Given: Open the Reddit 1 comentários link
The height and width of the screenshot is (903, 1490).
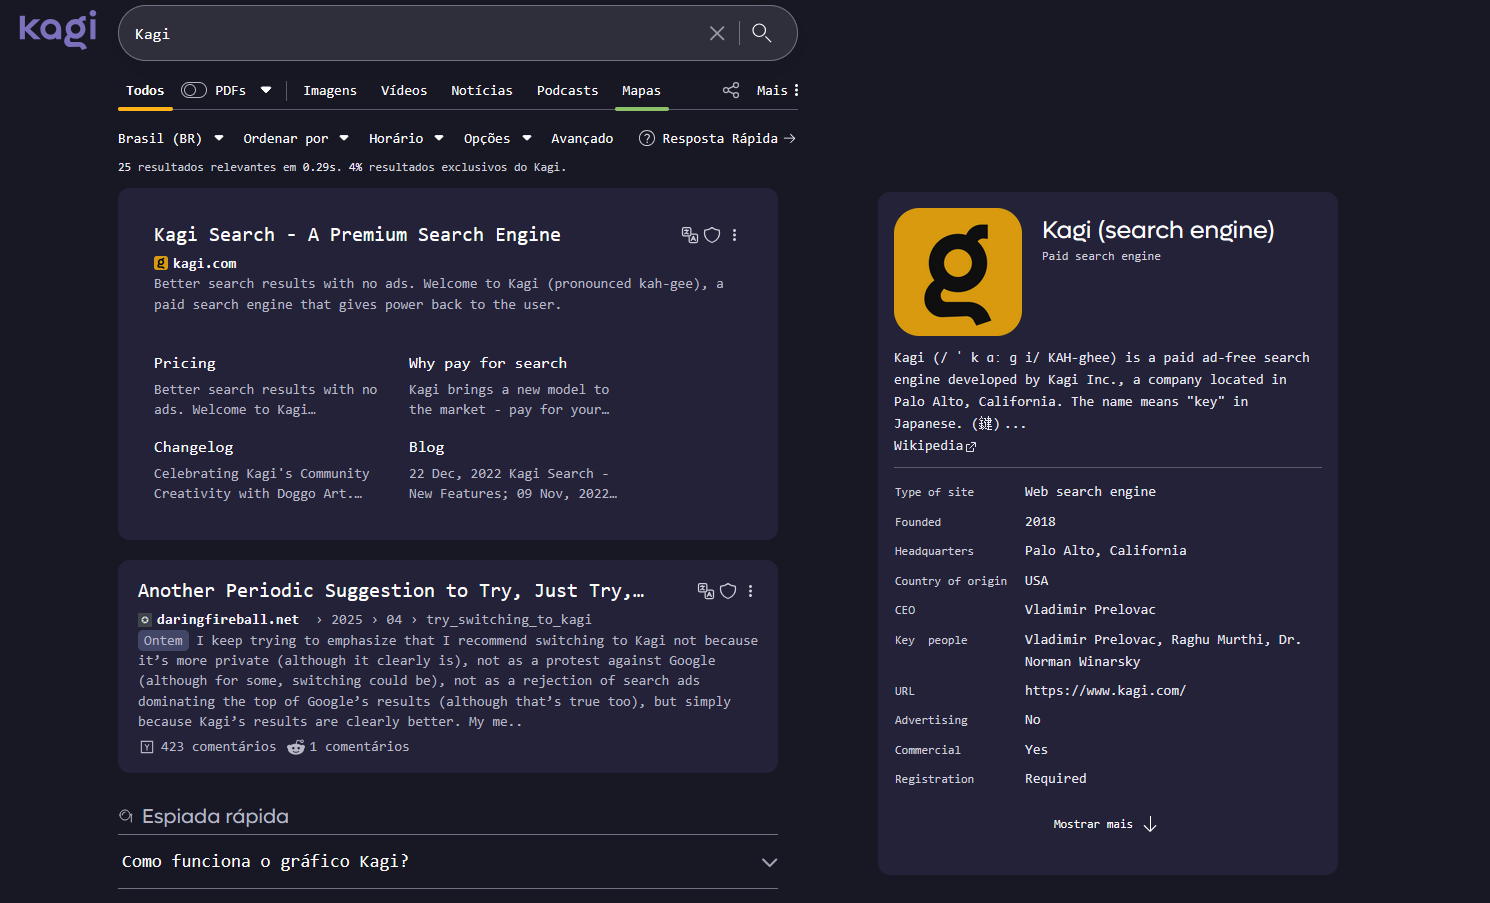Looking at the screenshot, I should 348,747.
